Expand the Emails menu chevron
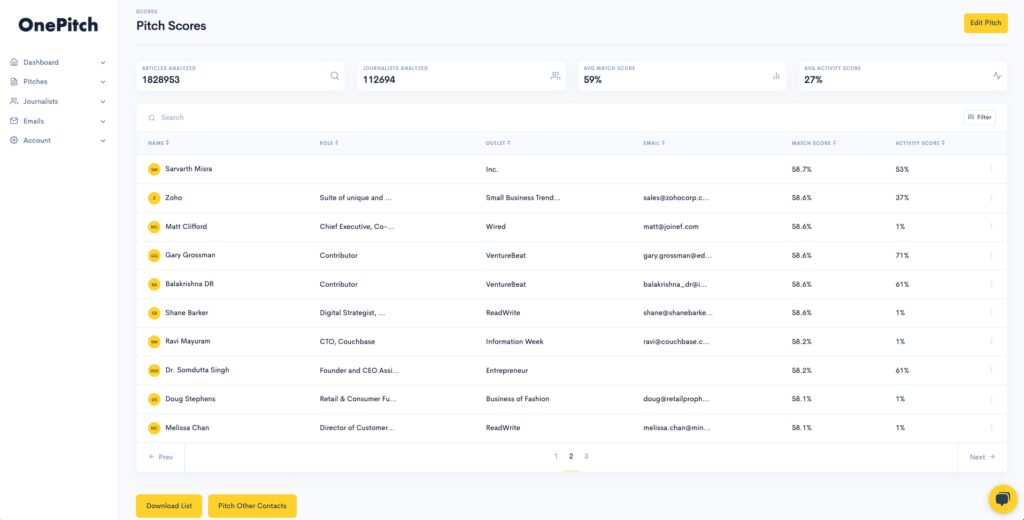 point(103,122)
